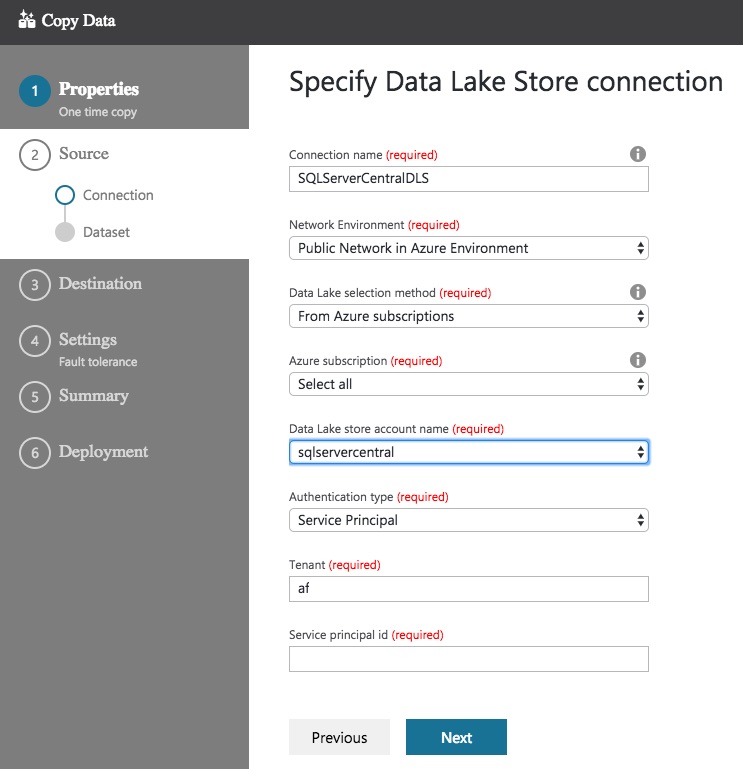The height and width of the screenshot is (769, 743).
Task: Open the Network Environment dropdown
Action: [468, 248]
